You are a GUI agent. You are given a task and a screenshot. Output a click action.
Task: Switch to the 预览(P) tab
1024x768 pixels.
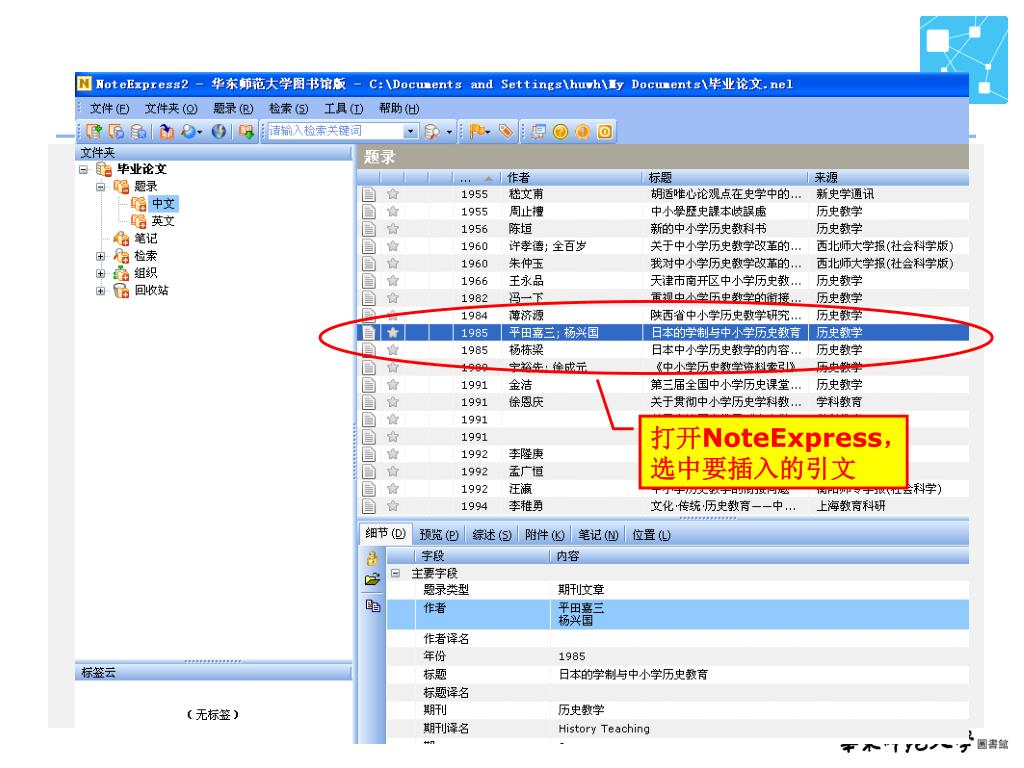coord(439,535)
